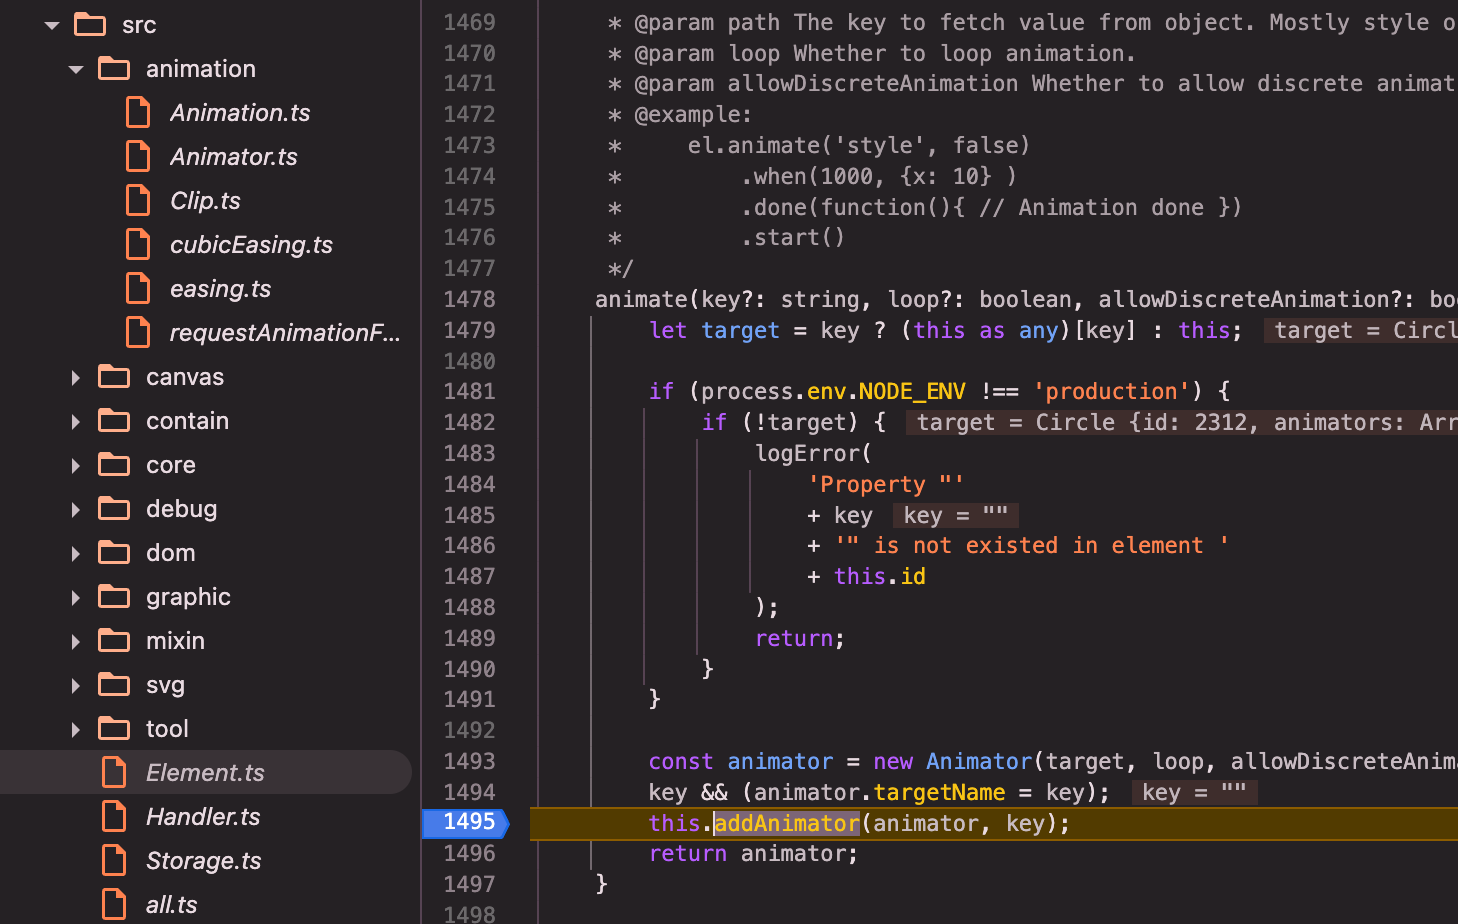Expand the svg folder arrow
Image resolution: width=1458 pixels, height=924 pixels.
pyautogui.click(x=76, y=685)
